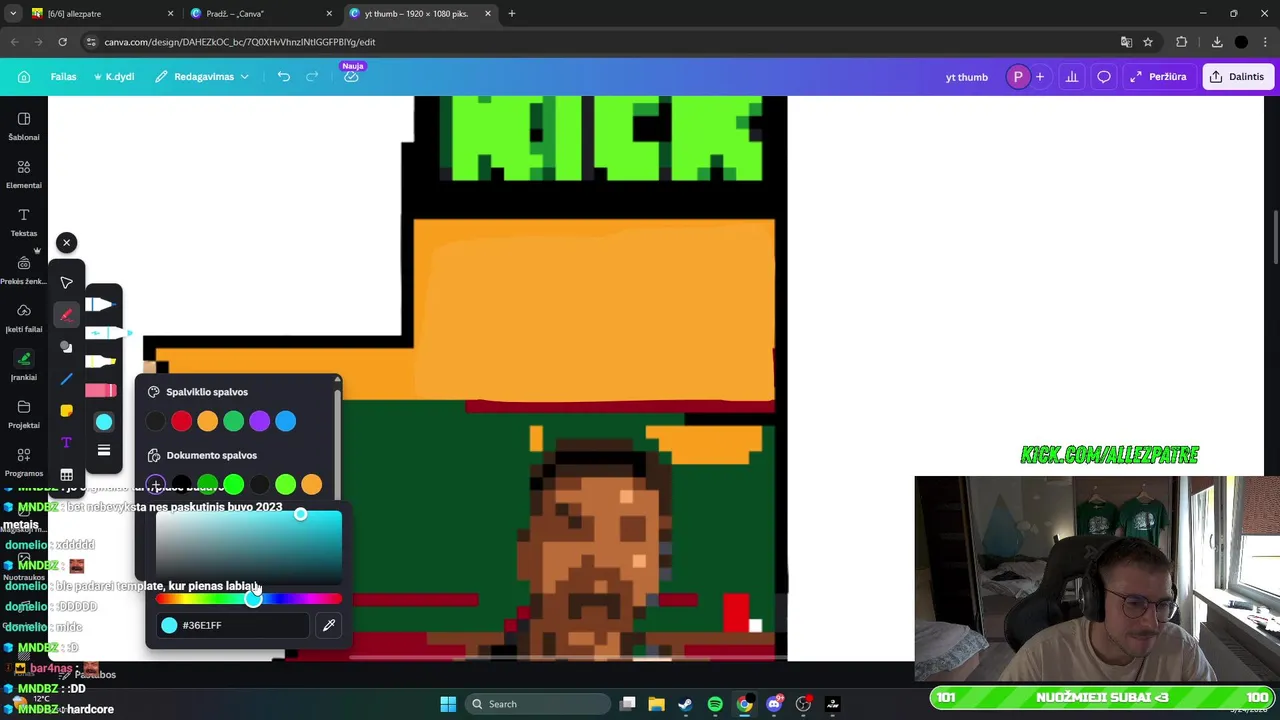Open the Chrome extensions puzzle icon

coord(1182,42)
